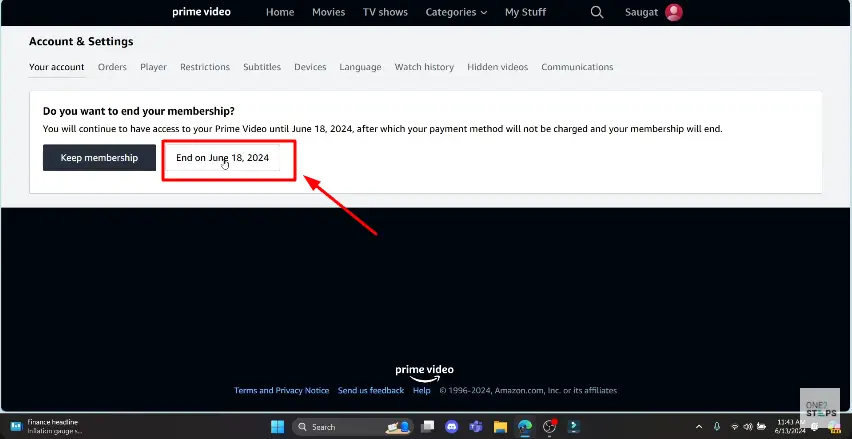Go to Home in the top navigation
Image resolution: width=852 pixels, height=439 pixels.
click(x=280, y=12)
